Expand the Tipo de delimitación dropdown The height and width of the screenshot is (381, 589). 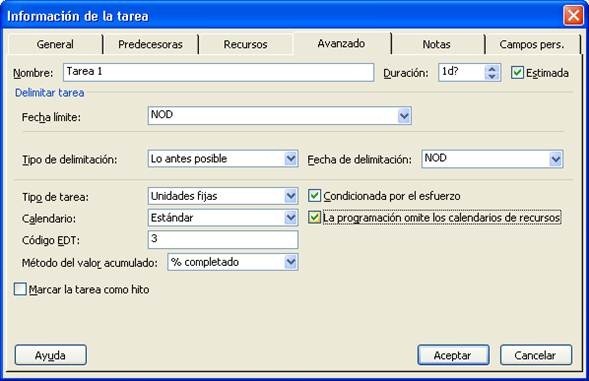point(291,159)
